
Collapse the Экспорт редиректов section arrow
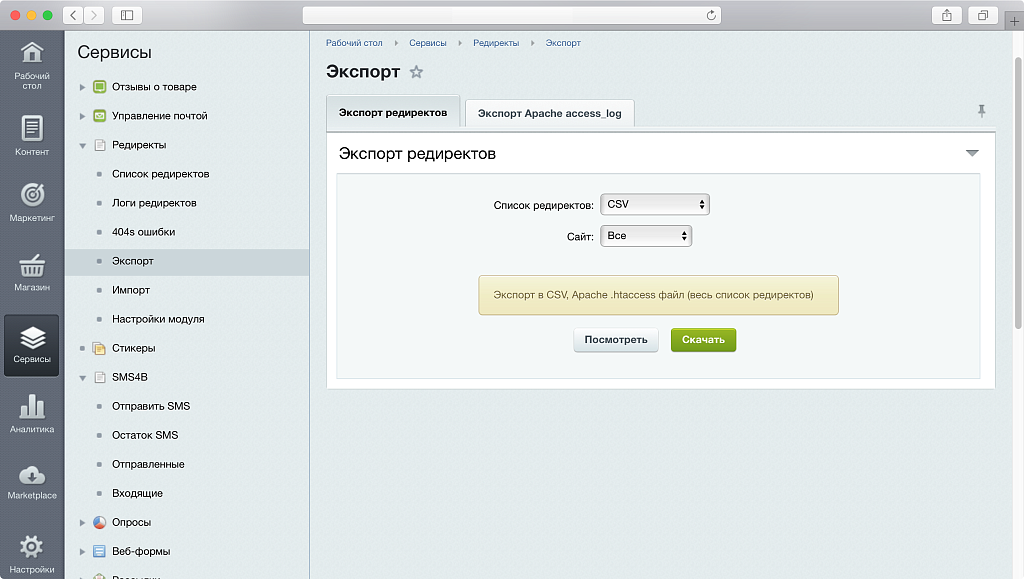coord(972,154)
